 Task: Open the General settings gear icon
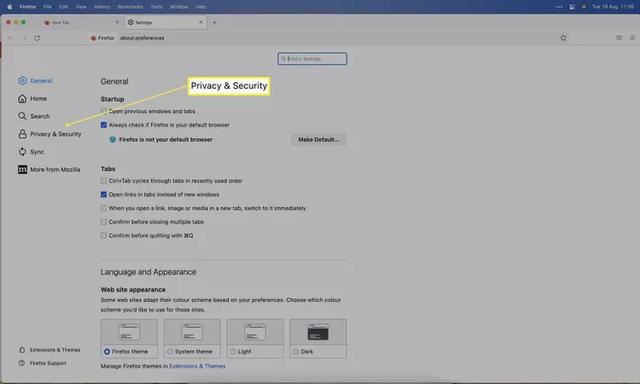[x=22, y=81]
